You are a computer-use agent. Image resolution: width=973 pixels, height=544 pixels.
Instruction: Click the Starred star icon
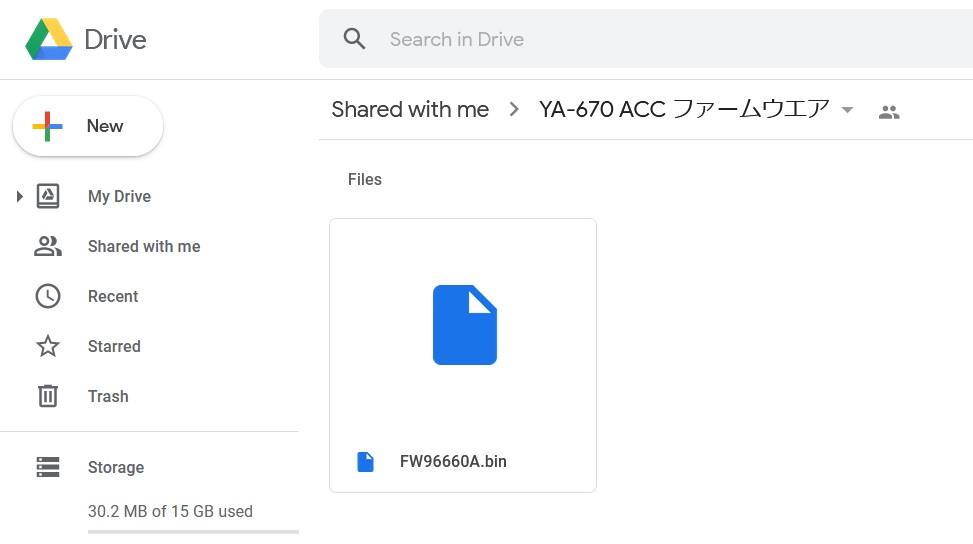tap(48, 346)
